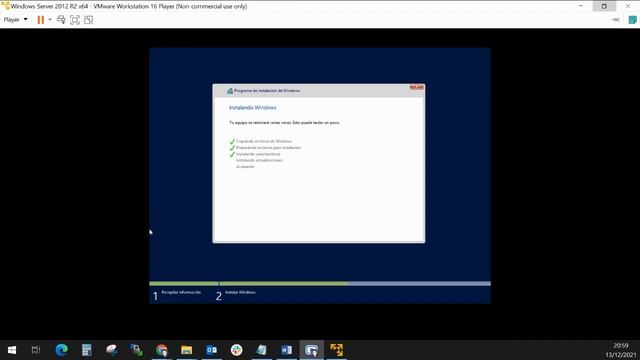Click the 'Instalando características' step
Screen dimensions: 640x360
pyautogui.click(x=258, y=154)
